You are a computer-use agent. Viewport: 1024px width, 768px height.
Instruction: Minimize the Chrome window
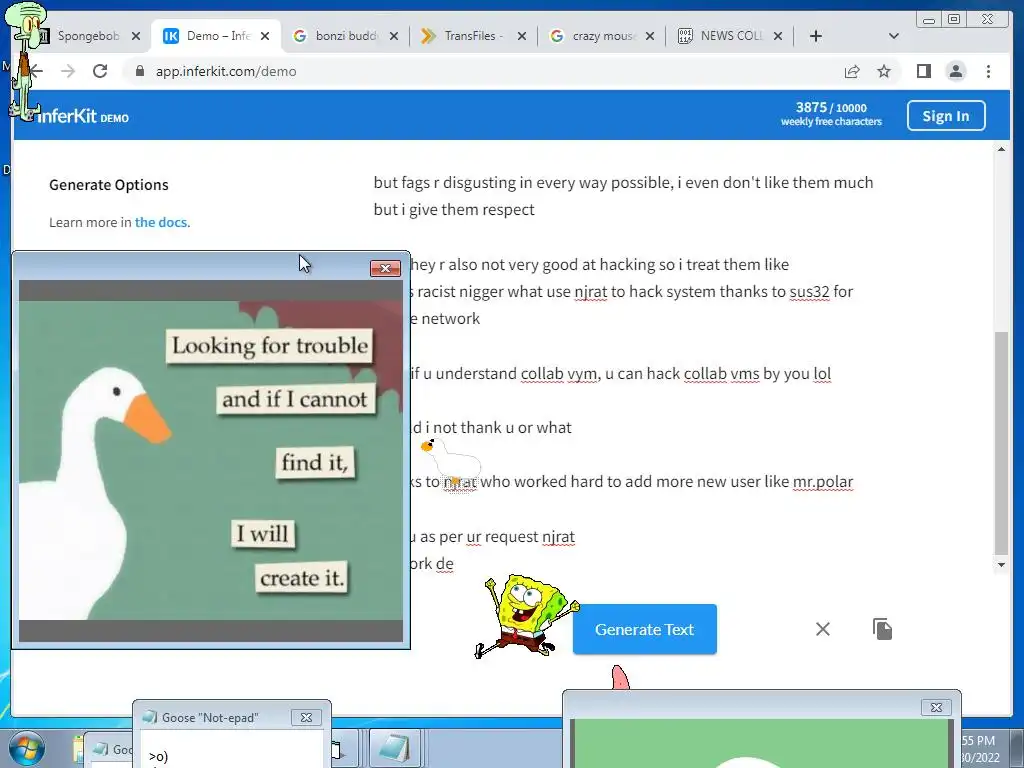point(929,19)
